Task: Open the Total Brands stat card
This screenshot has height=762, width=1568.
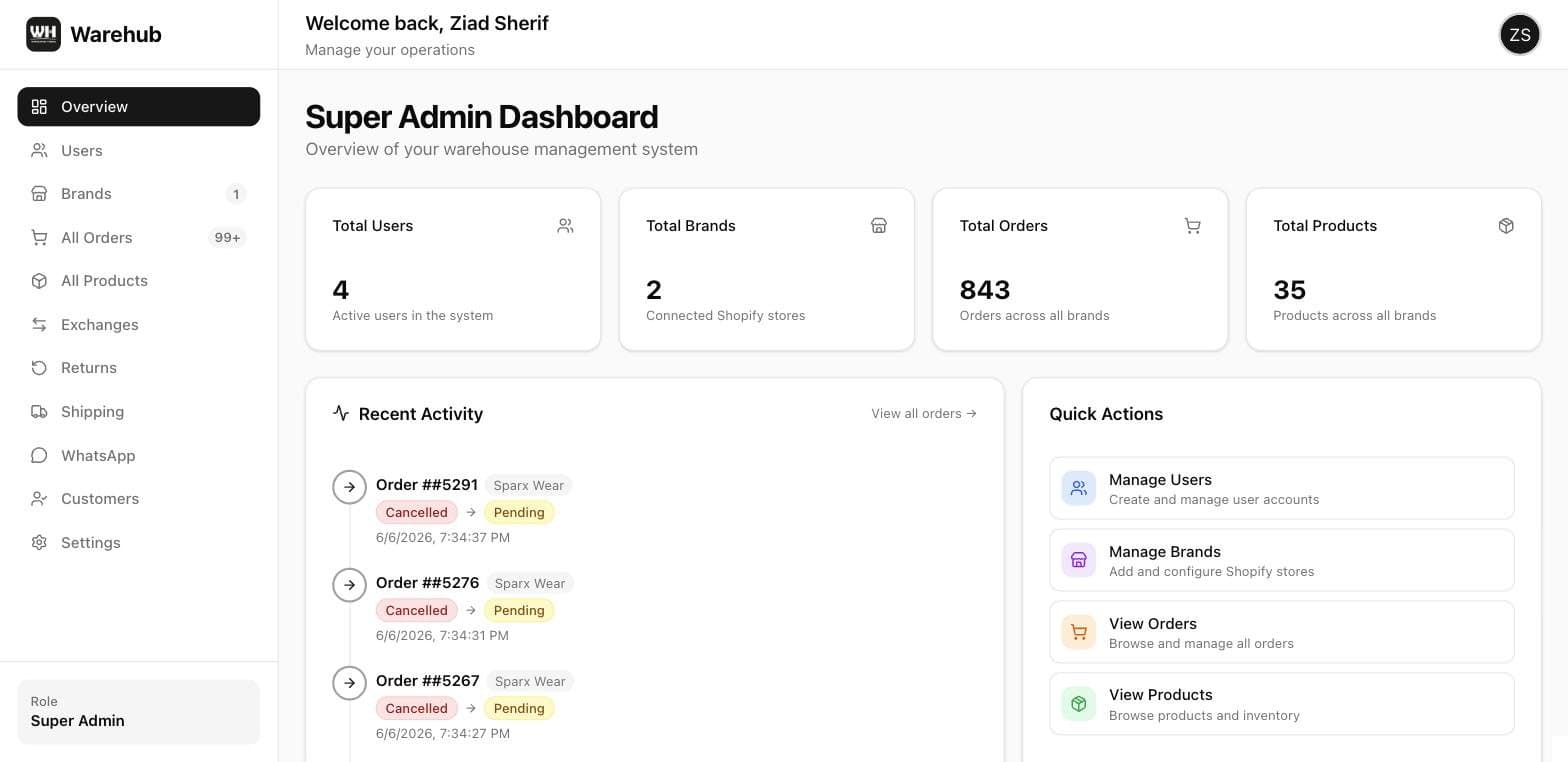Action: [x=767, y=270]
